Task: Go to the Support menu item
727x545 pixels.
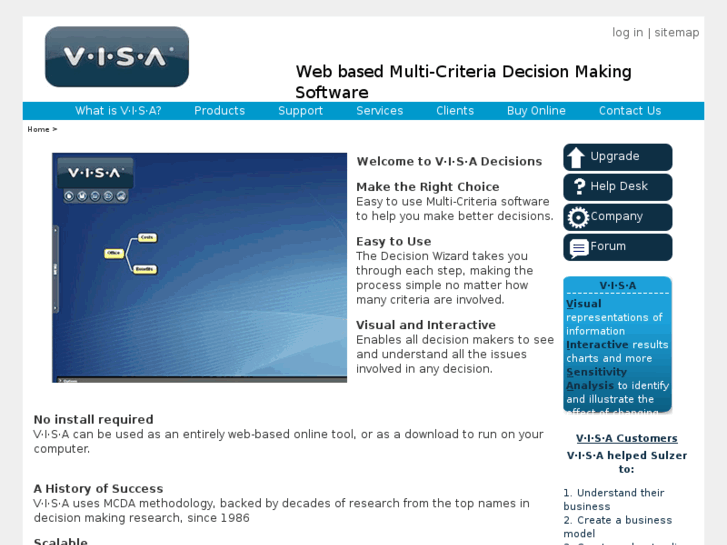Action: pyautogui.click(x=300, y=111)
